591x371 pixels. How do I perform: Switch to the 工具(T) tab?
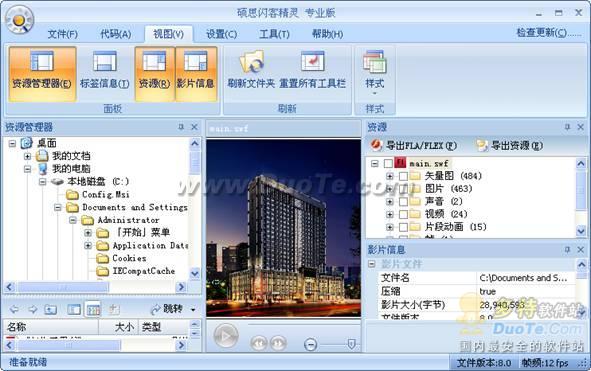pyautogui.click(x=274, y=34)
